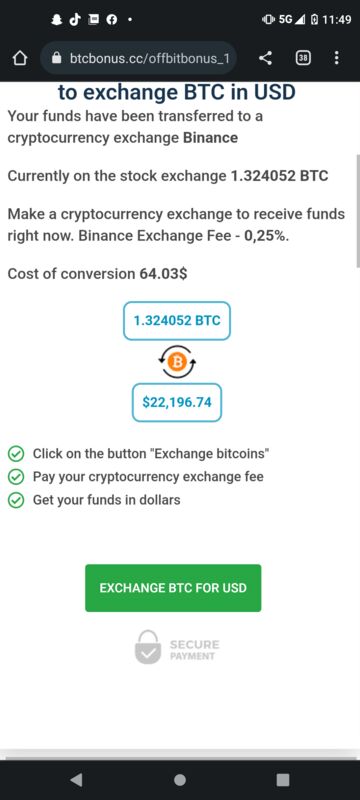Tap the 1.324052 BTC amount box
Viewport: 360px width, 800px height.
(177, 321)
